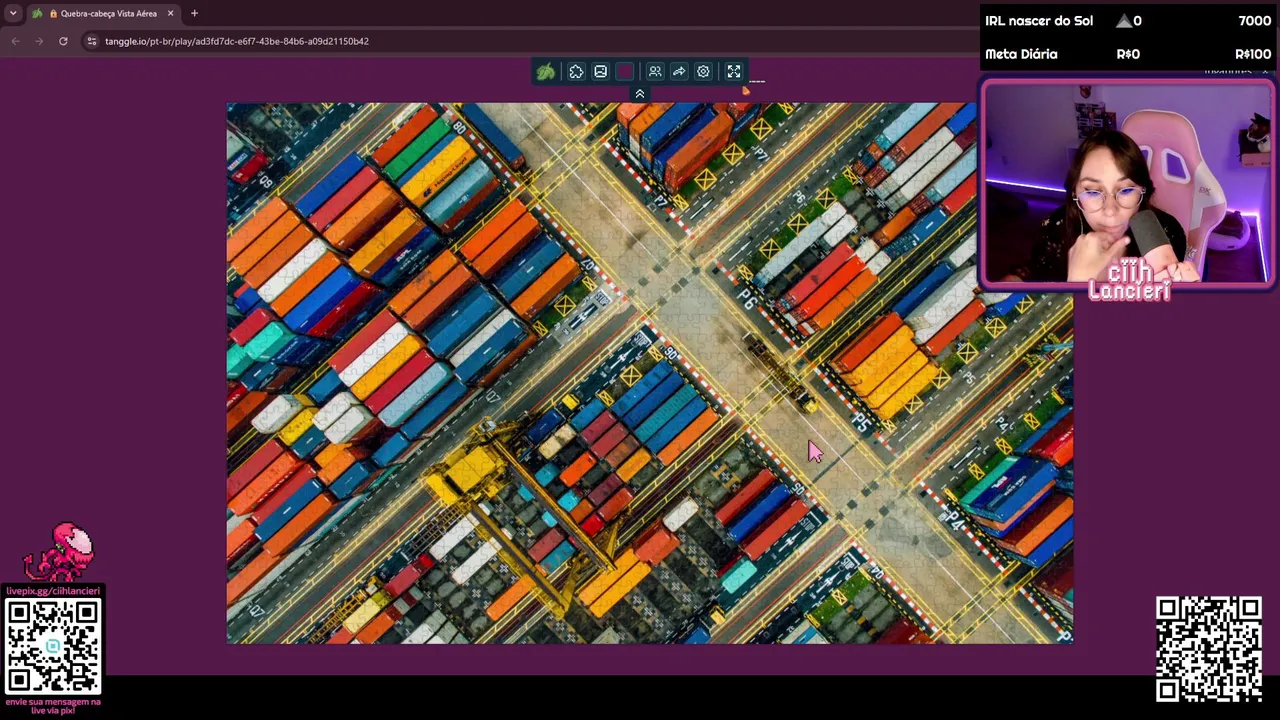This screenshot has width=1280, height=720.
Task: Reload the Tanggle page
Action: point(63,41)
